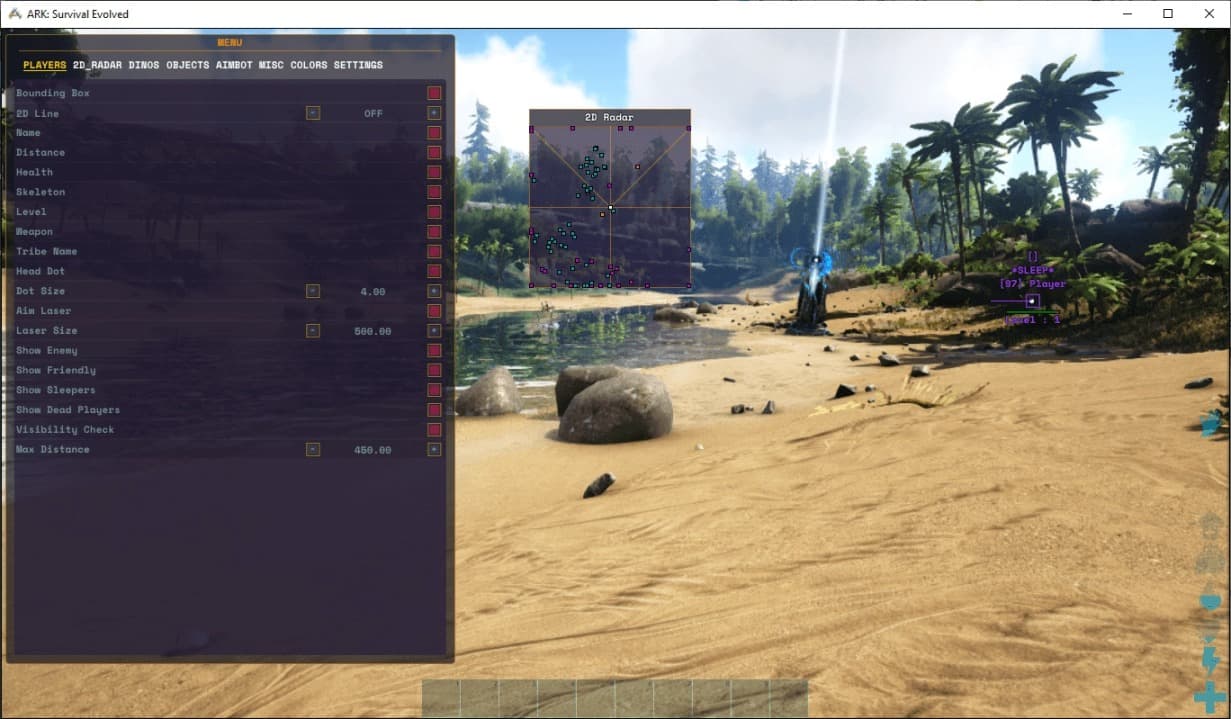Click the sleeping player marker box
1231x719 pixels.
[x=1032, y=301]
